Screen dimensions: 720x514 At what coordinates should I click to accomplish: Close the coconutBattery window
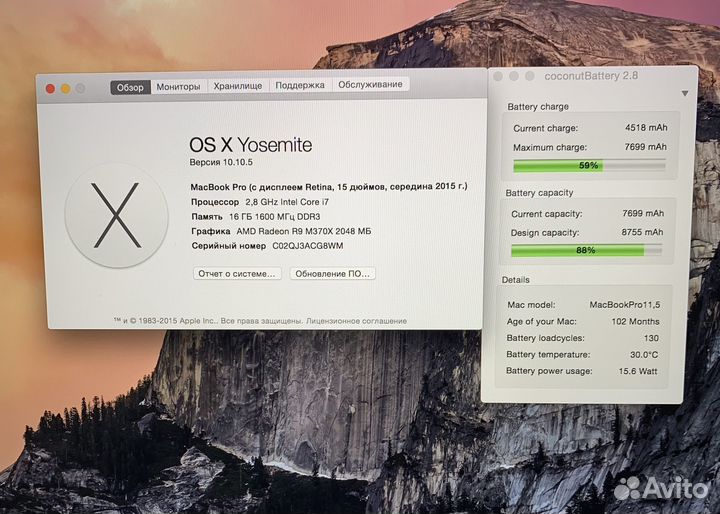point(498,76)
